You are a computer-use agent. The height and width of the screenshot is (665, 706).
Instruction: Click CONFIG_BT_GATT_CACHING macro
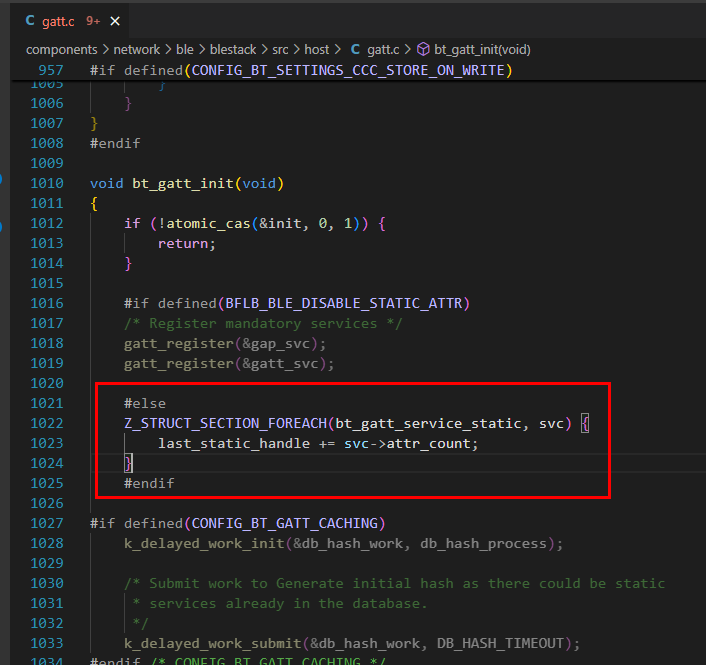coord(285,523)
